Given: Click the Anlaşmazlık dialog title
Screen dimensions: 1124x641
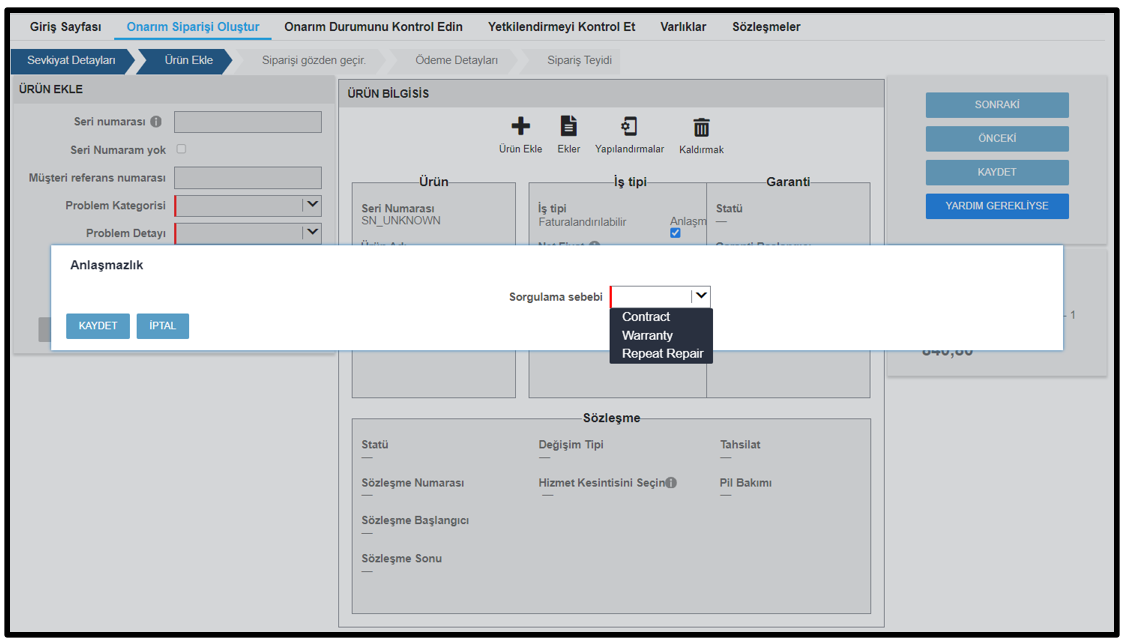Looking at the screenshot, I should (107, 265).
